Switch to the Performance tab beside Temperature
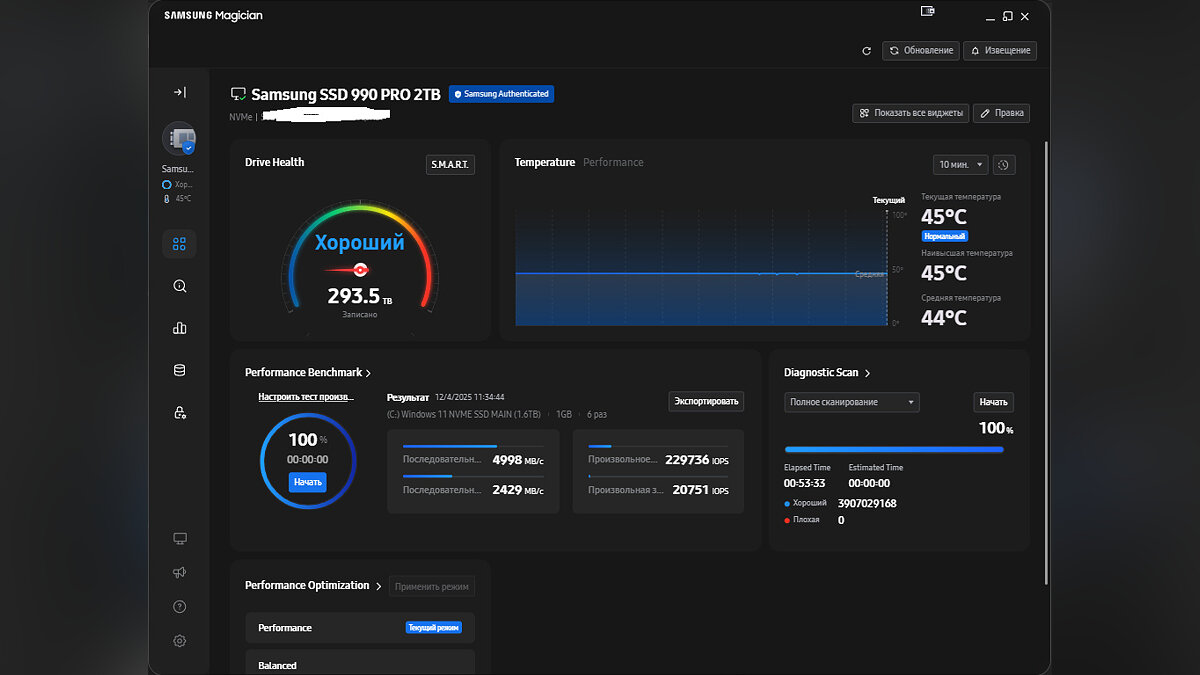This screenshot has height=675, width=1200. [x=613, y=162]
